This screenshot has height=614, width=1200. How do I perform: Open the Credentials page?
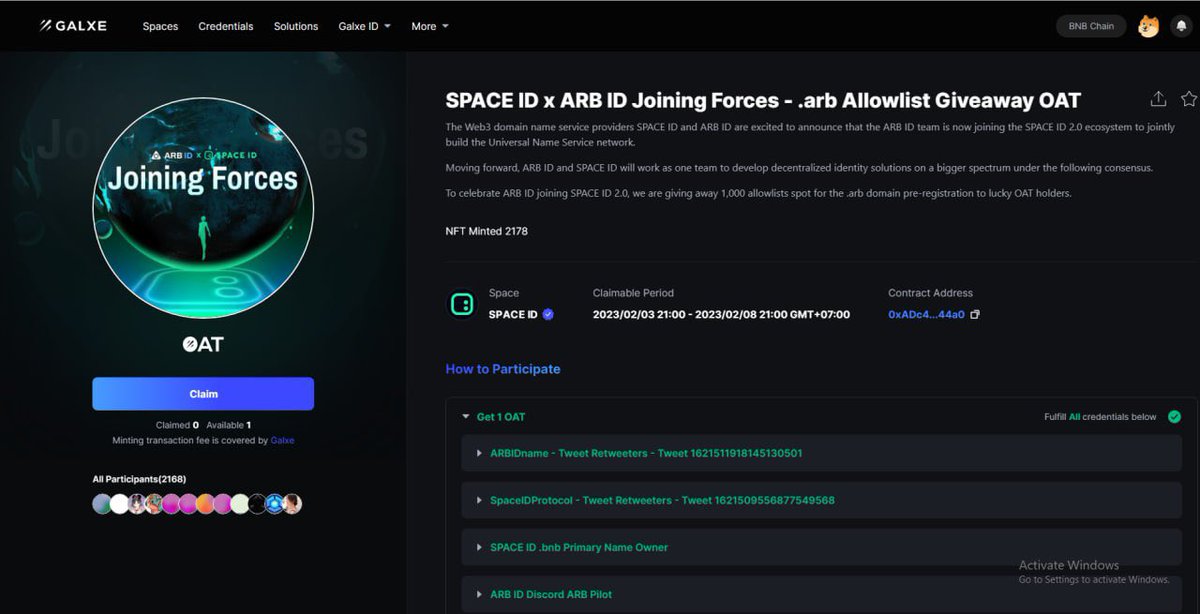point(225,26)
